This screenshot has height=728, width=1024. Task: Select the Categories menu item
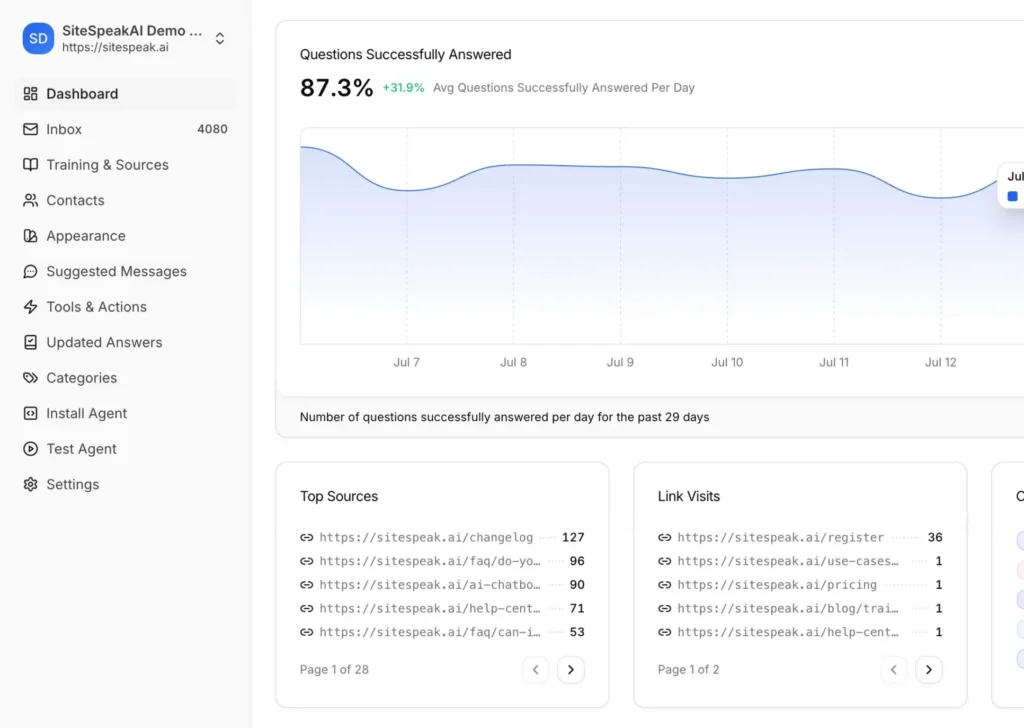tap(125, 378)
